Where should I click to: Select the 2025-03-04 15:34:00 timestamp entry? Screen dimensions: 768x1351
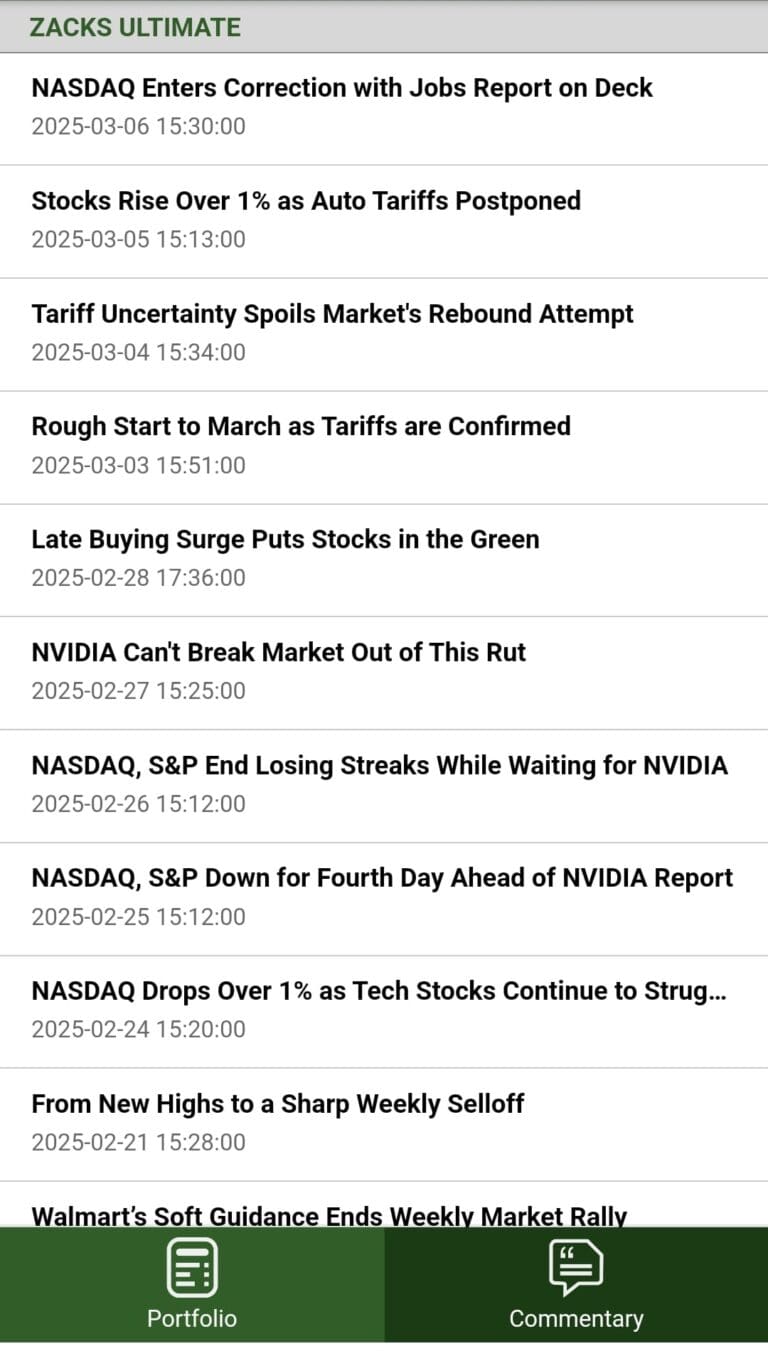[138, 352]
